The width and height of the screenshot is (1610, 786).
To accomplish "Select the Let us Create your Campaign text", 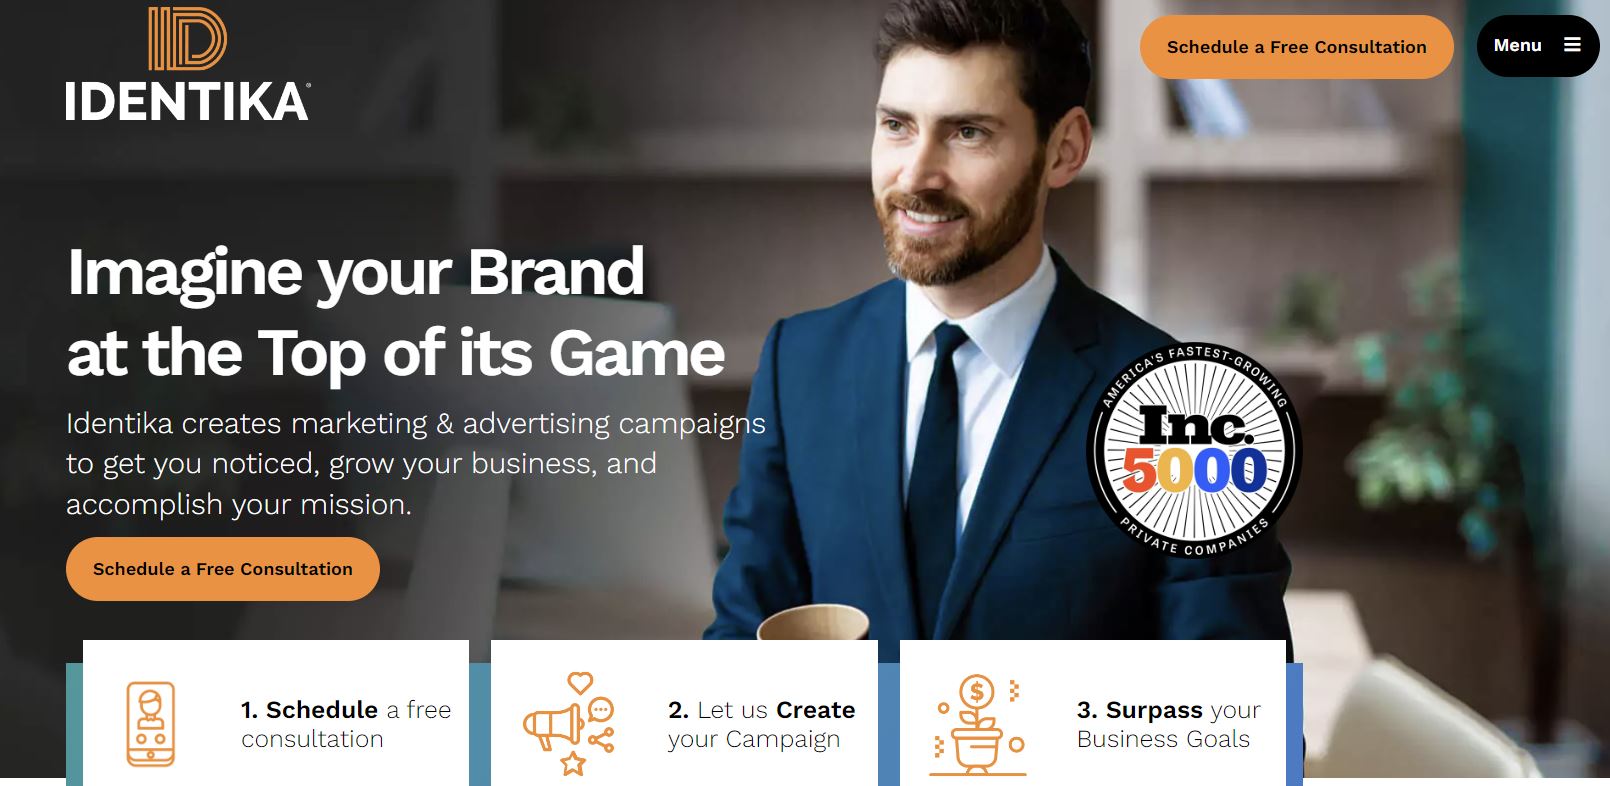I will (x=761, y=724).
